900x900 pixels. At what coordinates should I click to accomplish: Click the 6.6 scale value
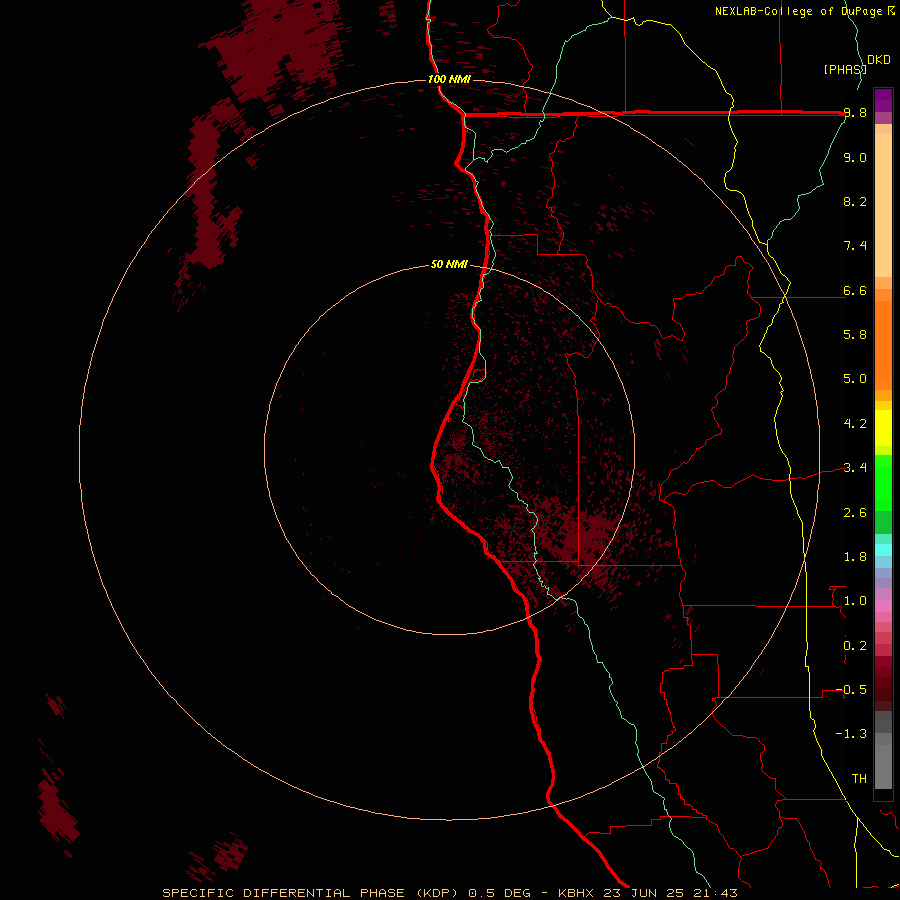(855, 290)
